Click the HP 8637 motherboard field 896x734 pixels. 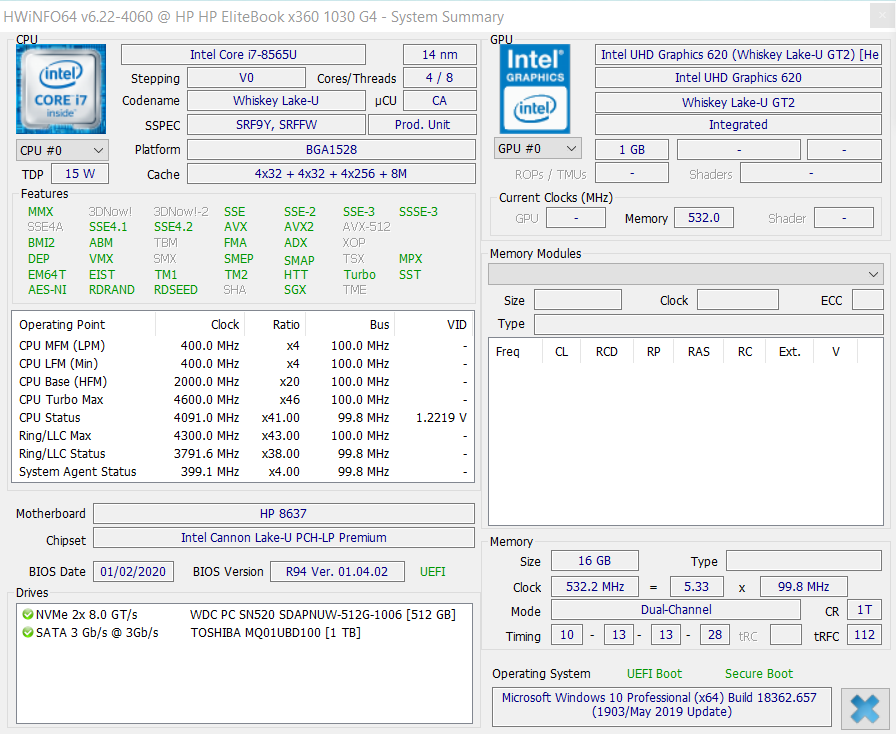[x=283, y=514]
